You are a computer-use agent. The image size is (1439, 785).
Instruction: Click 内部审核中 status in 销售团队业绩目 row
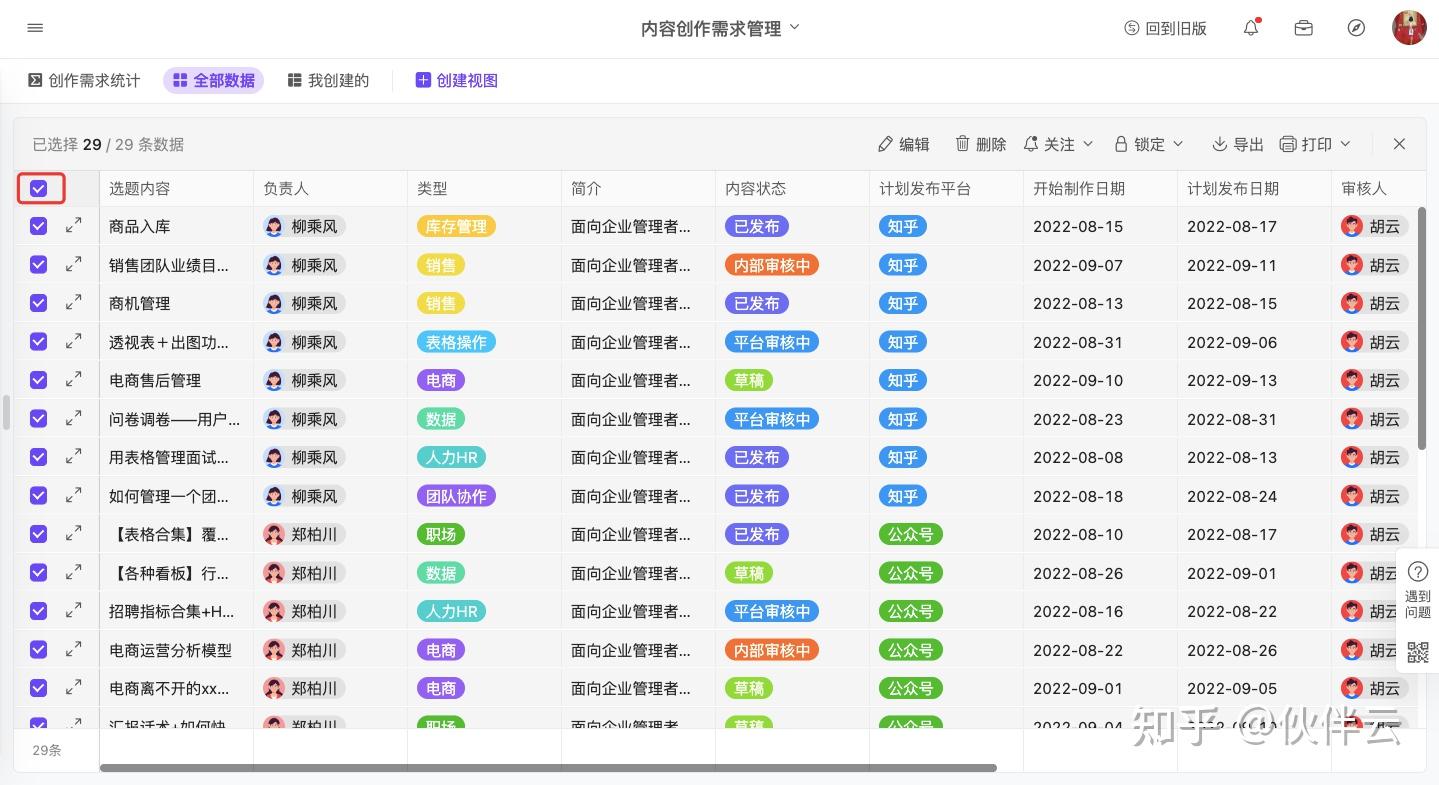(772, 265)
